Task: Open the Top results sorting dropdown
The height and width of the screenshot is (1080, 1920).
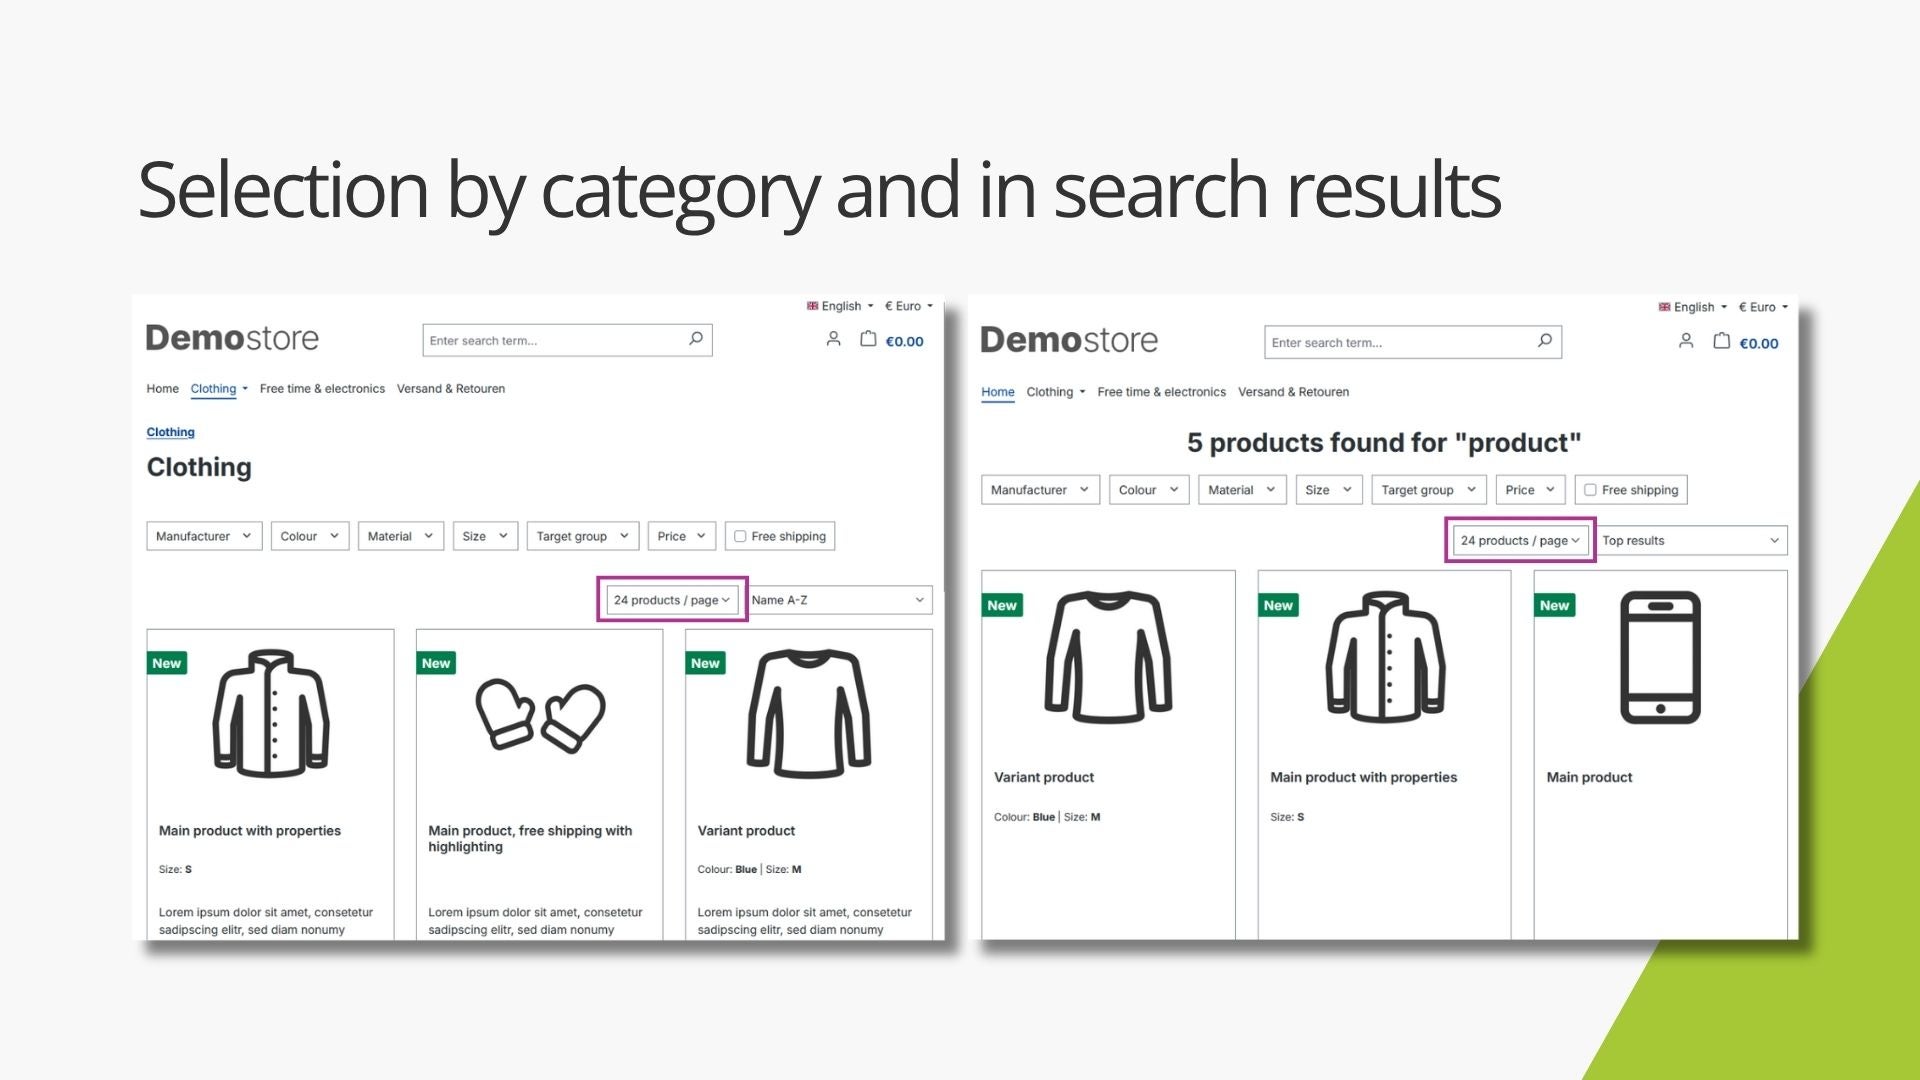Action: coord(1691,541)
